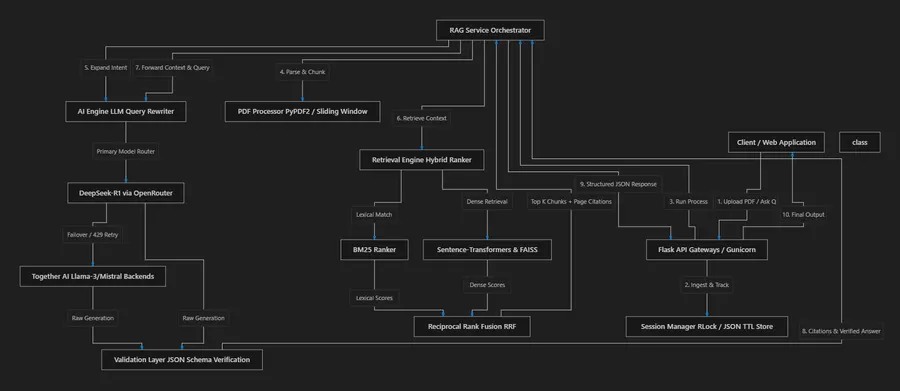This screenshot has height=391, width=900.
Task: Select the '6. Retrieve Context' label
Action: click(422, 118)
